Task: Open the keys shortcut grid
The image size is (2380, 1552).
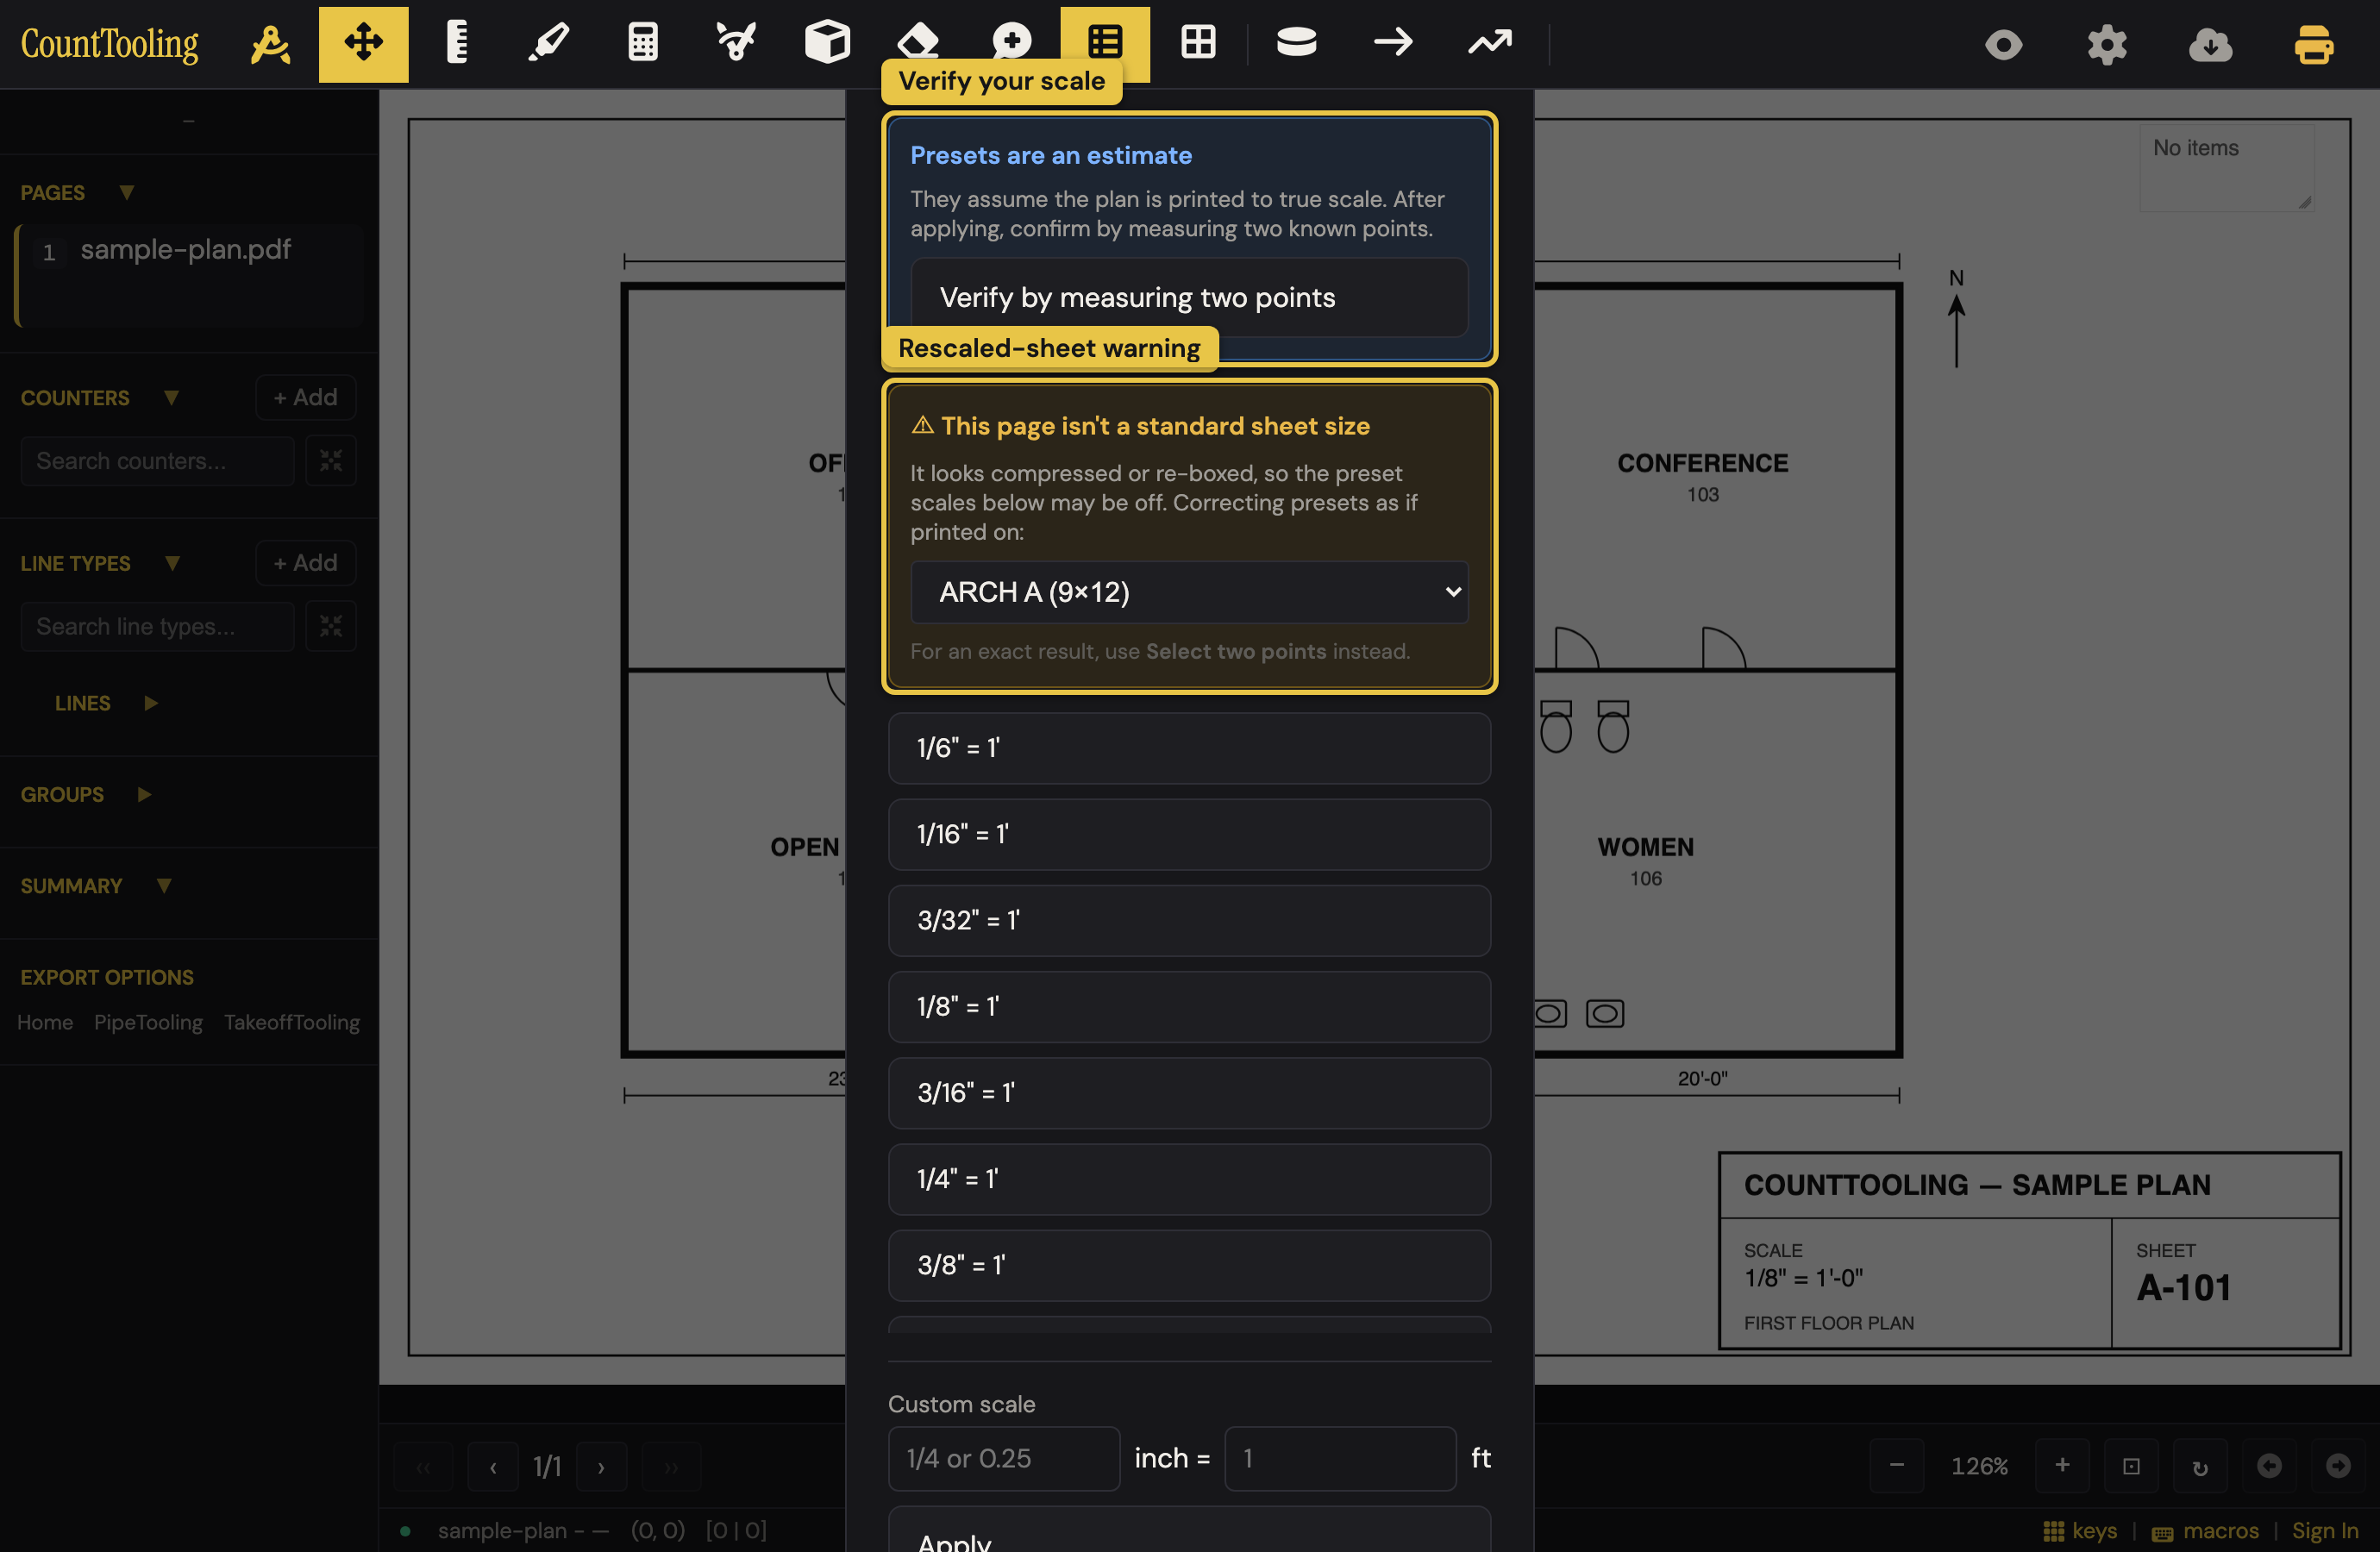Action: click(2080, 1531)
